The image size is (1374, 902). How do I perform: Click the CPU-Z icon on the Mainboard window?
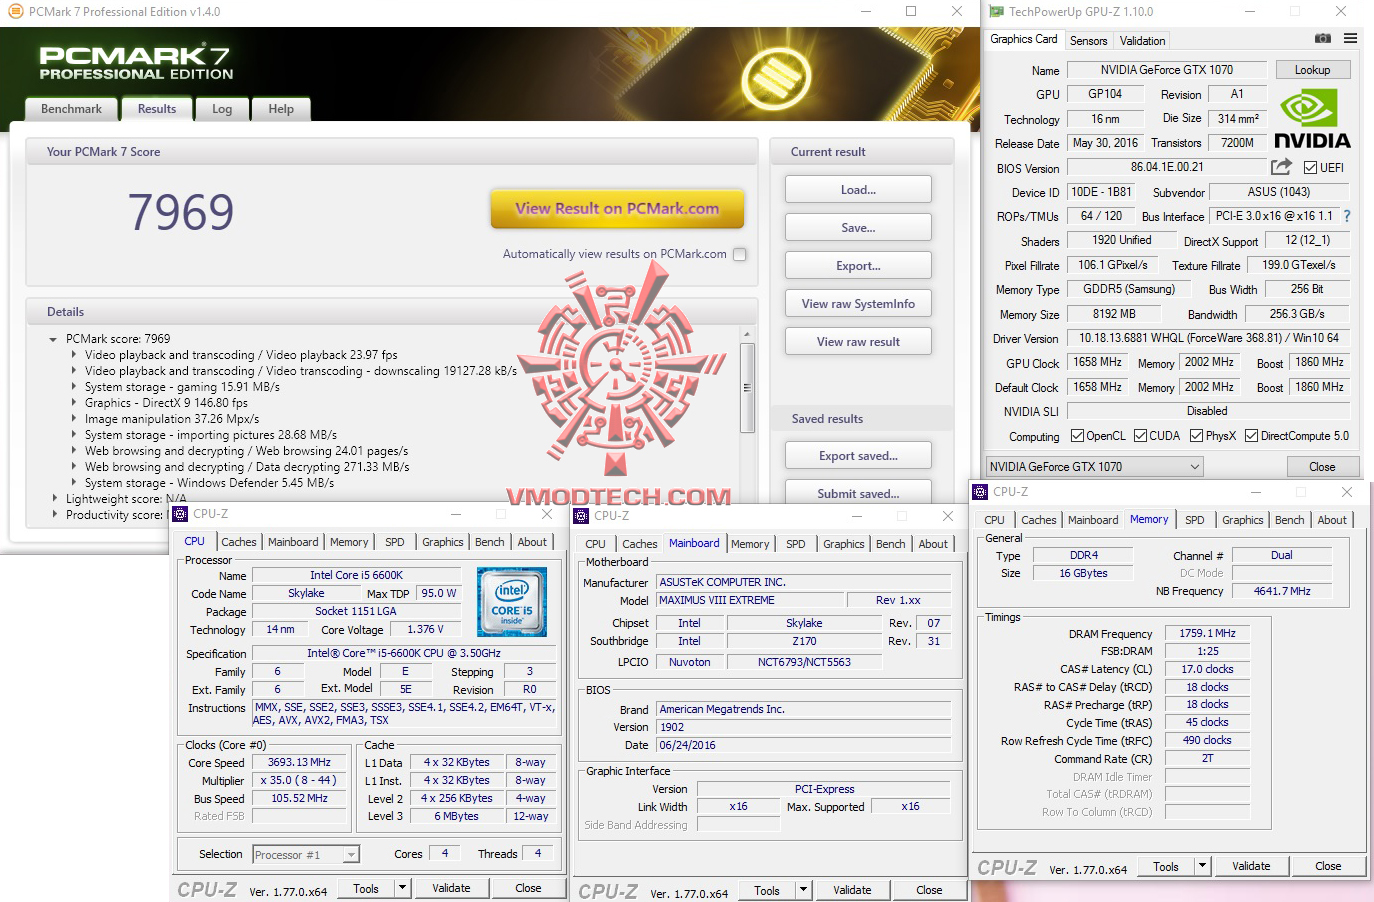coord(580,515)
